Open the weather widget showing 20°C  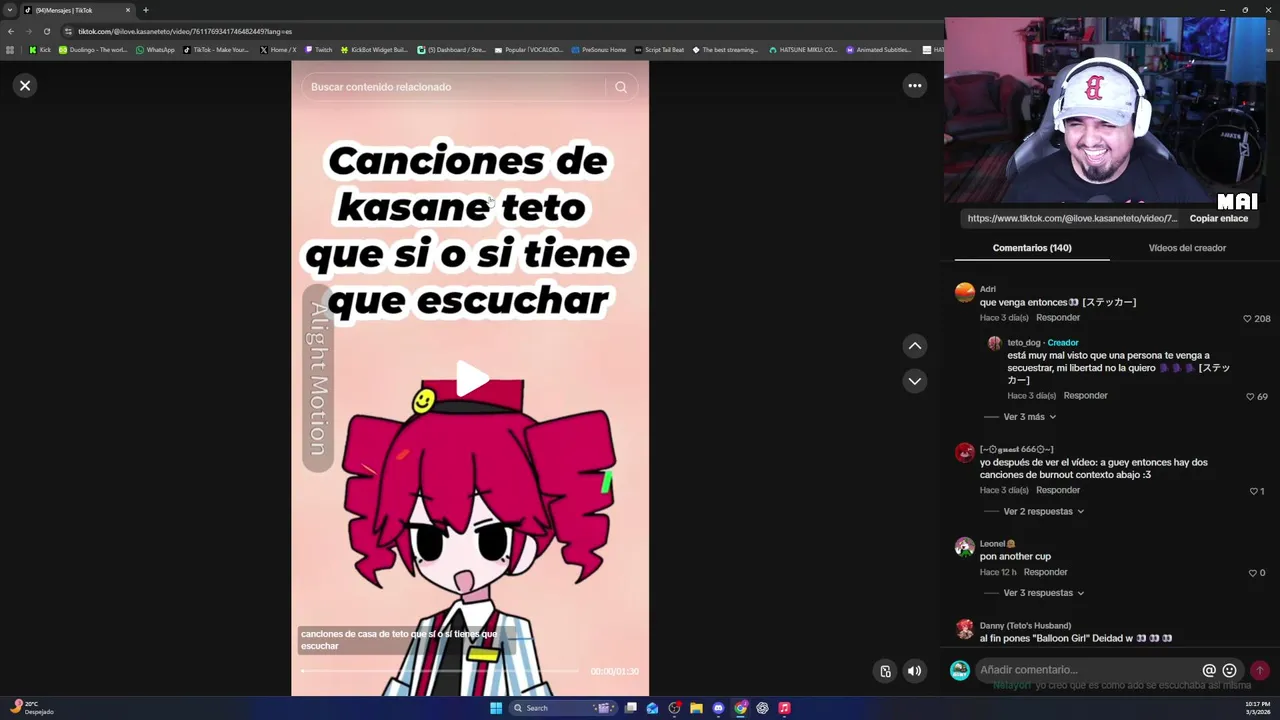point(30,708)
